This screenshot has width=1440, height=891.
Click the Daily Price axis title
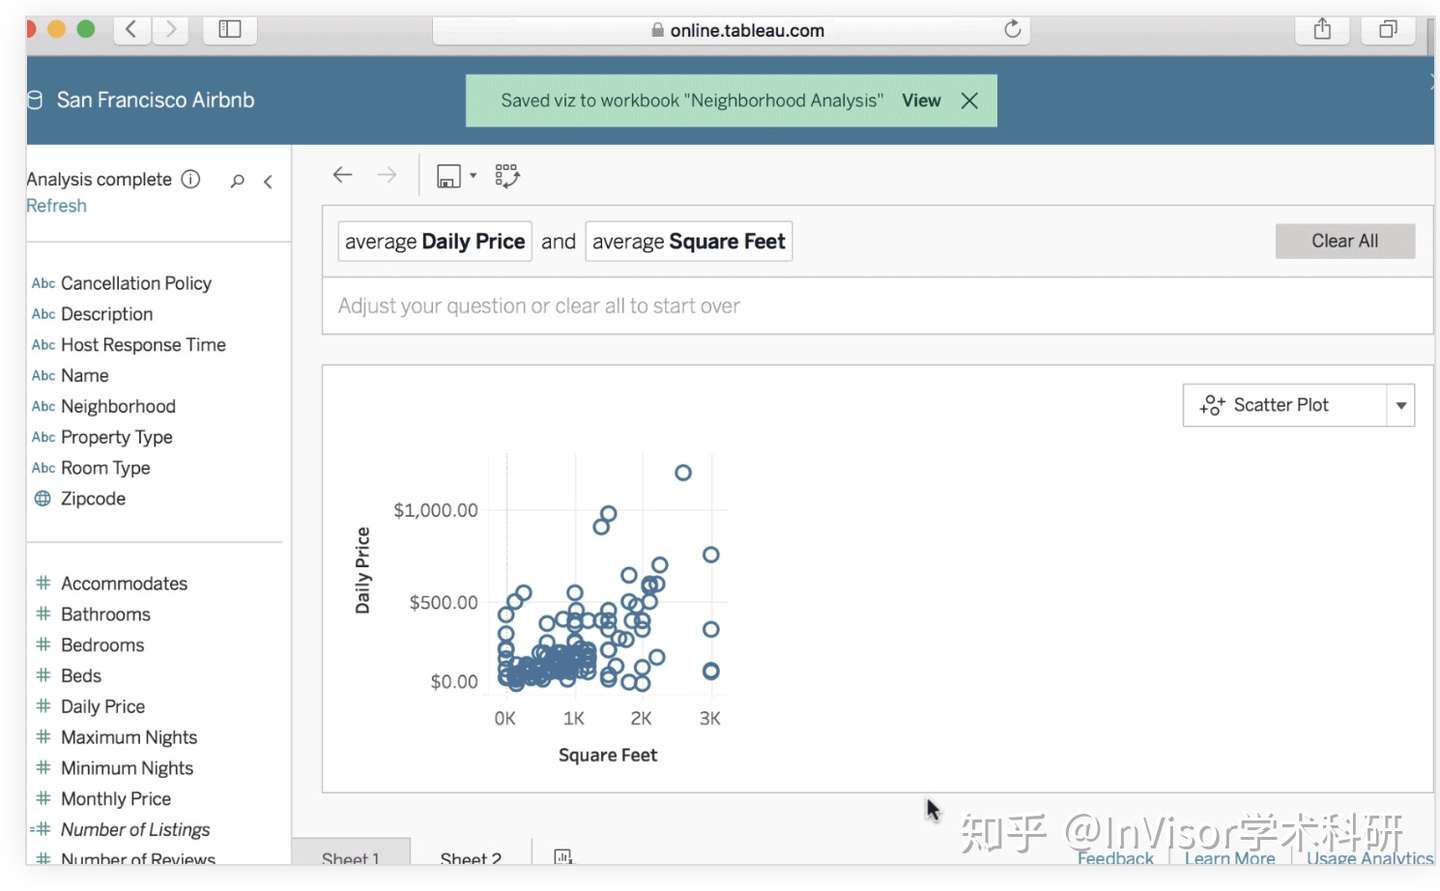362,570
